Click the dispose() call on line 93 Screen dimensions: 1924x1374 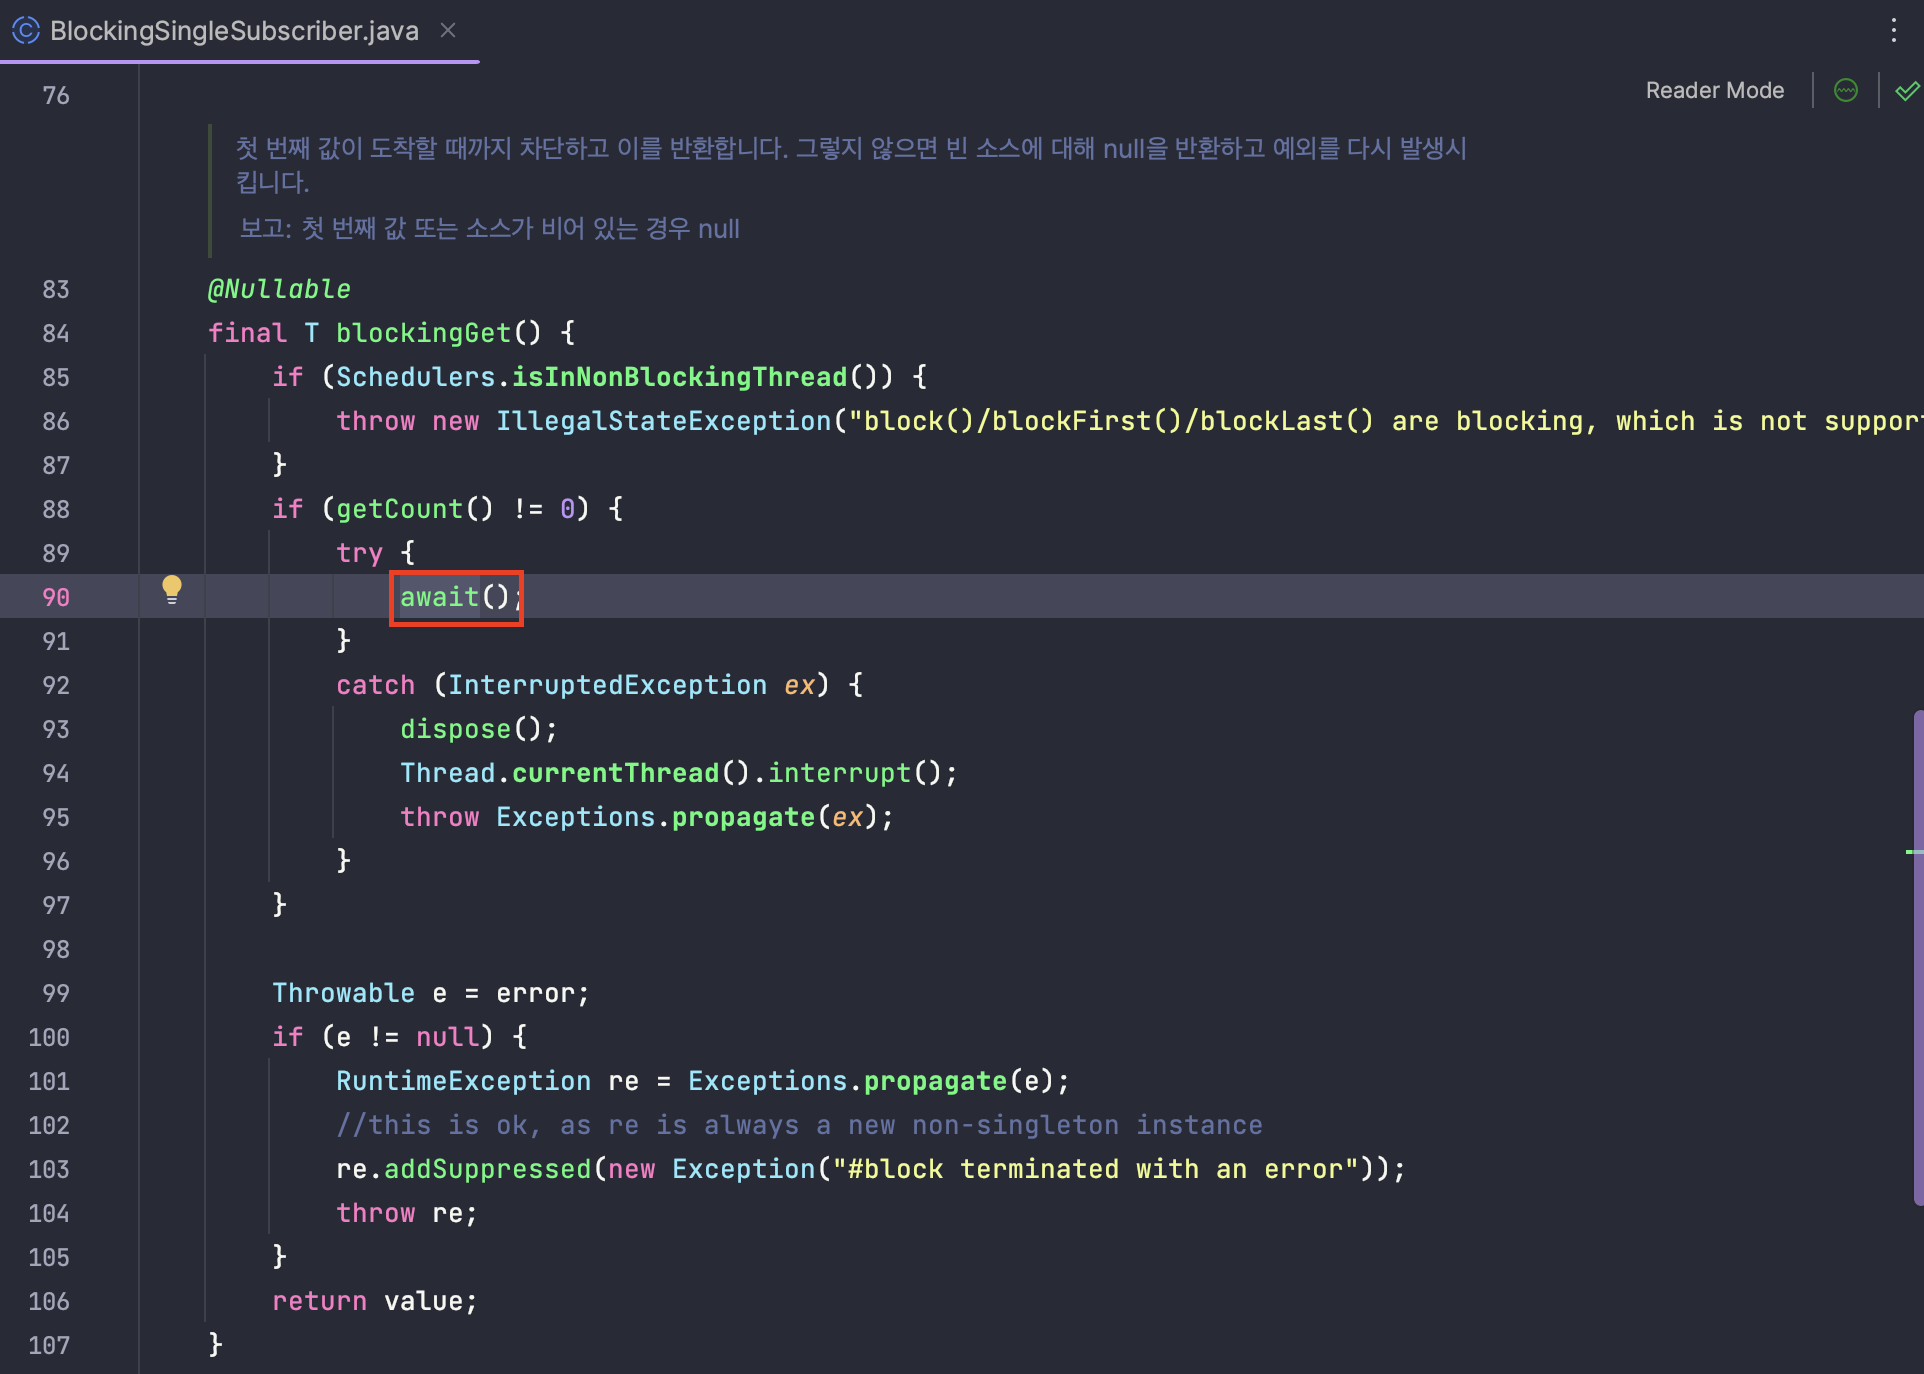(x=456, y=730)
